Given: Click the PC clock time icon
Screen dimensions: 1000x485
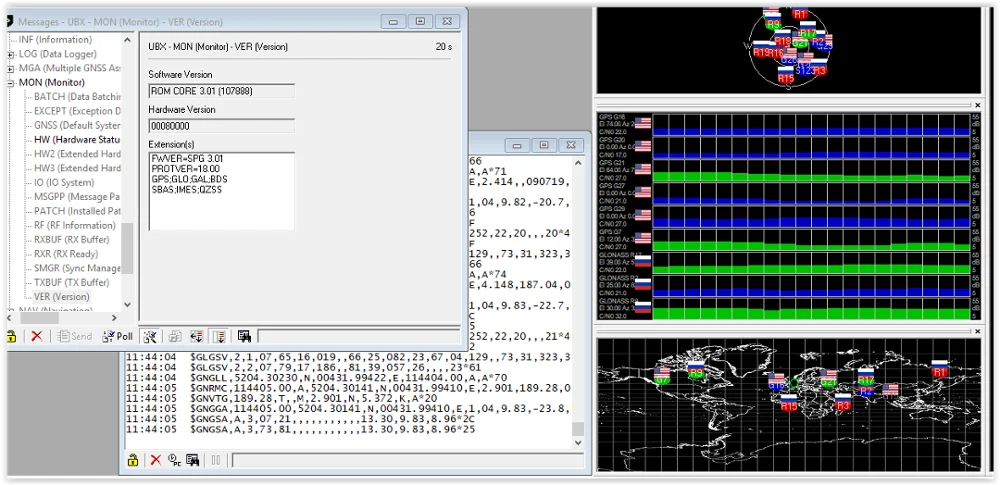Looking at the screenshot, I should click(174, 460).
